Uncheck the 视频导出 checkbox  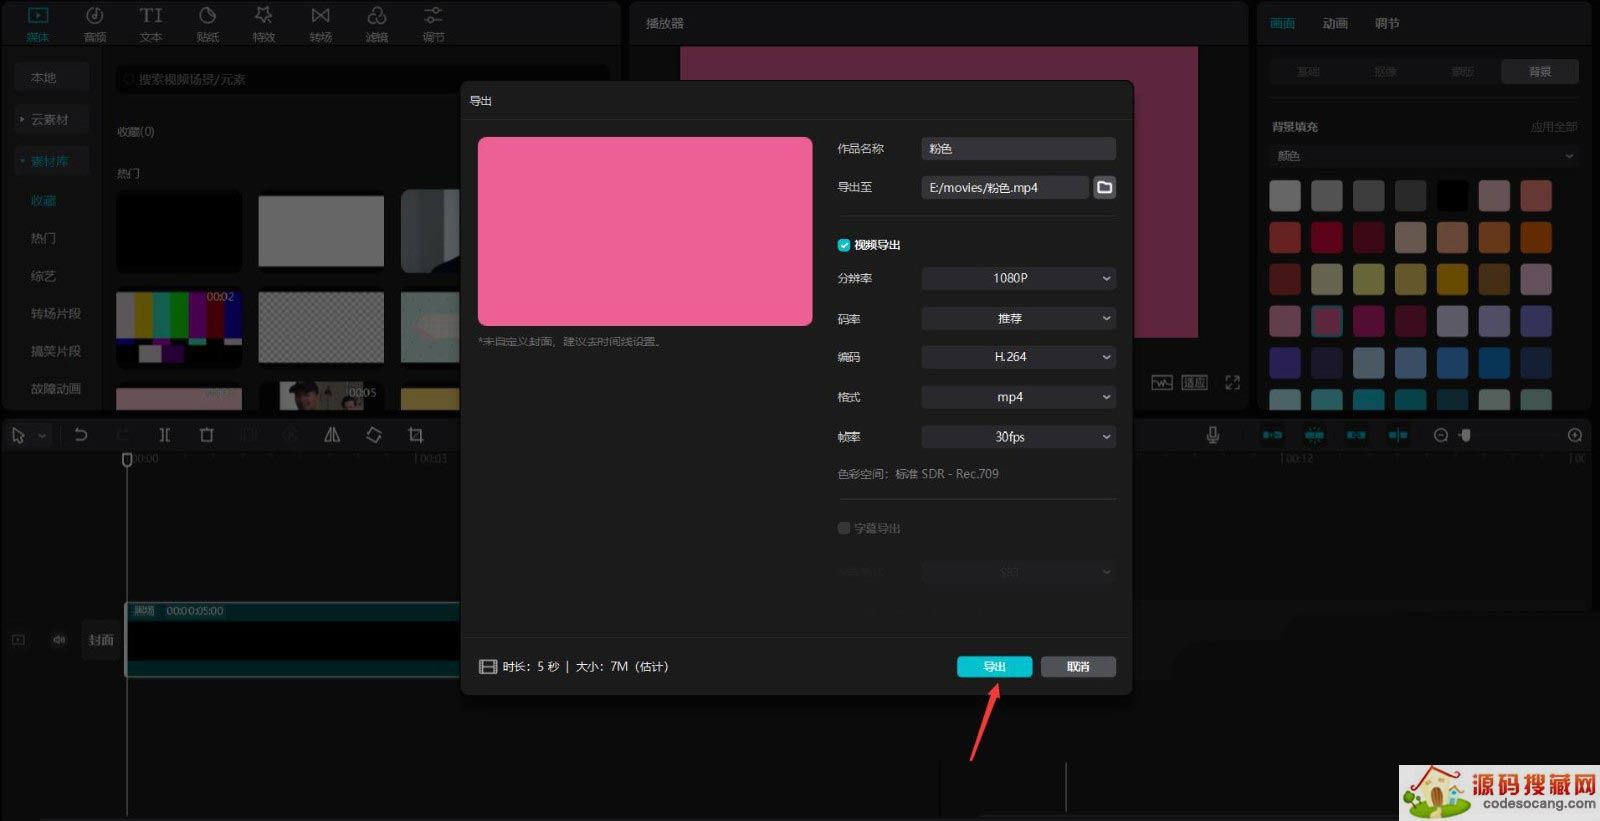pos(844,245)
